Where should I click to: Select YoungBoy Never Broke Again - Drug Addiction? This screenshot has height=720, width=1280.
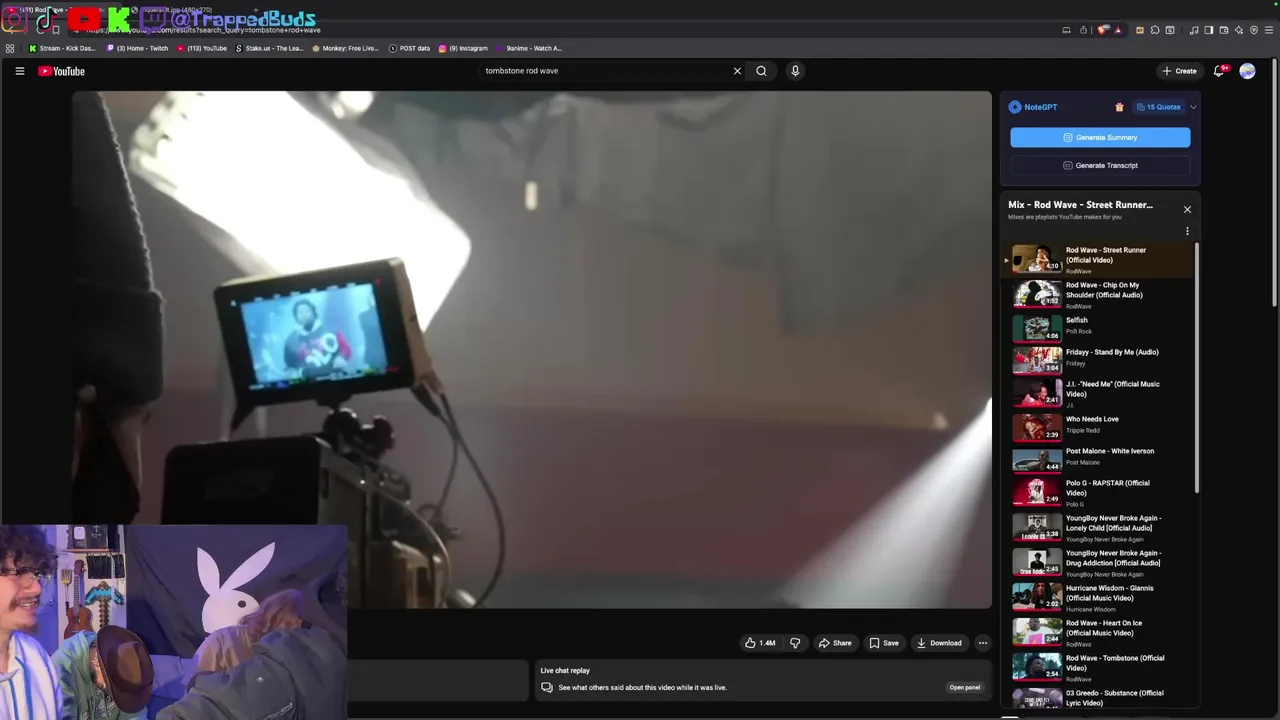tap(1098, 563)
